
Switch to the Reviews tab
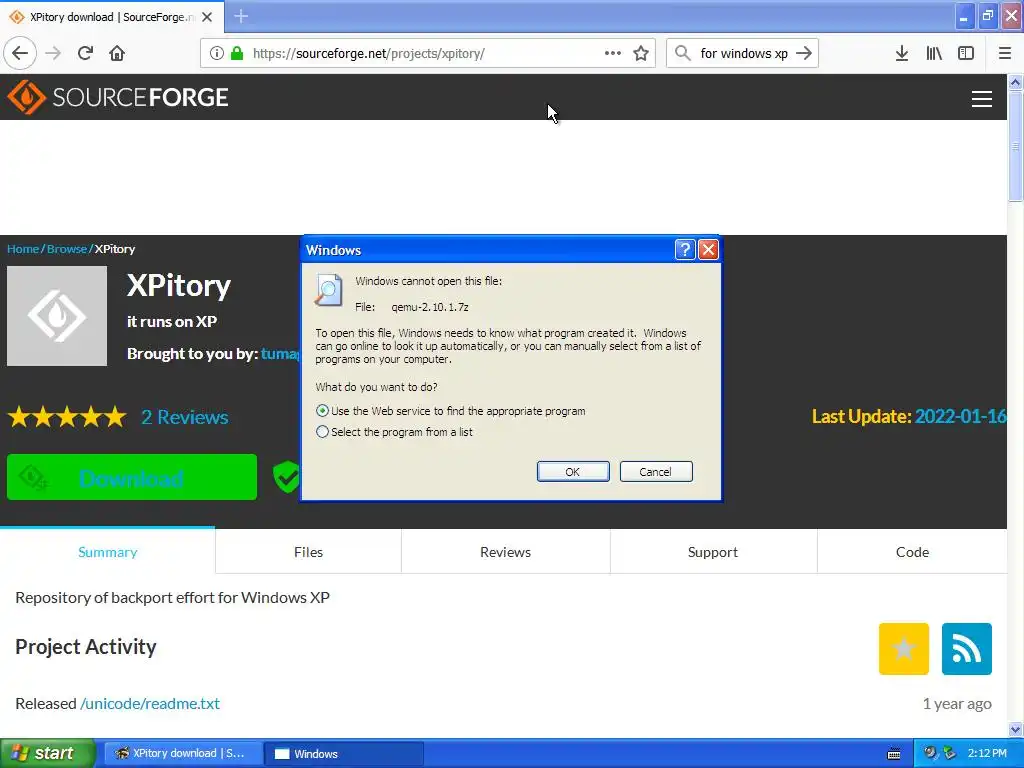tap(505, 552)
